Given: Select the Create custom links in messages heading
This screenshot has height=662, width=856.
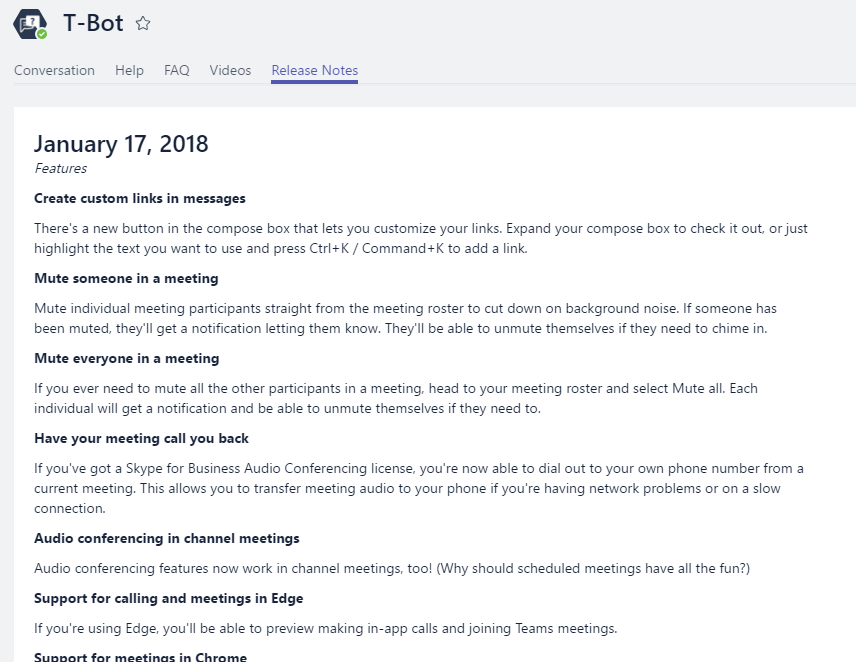Looking at the screenshot, I should click(x=139, y=198).
